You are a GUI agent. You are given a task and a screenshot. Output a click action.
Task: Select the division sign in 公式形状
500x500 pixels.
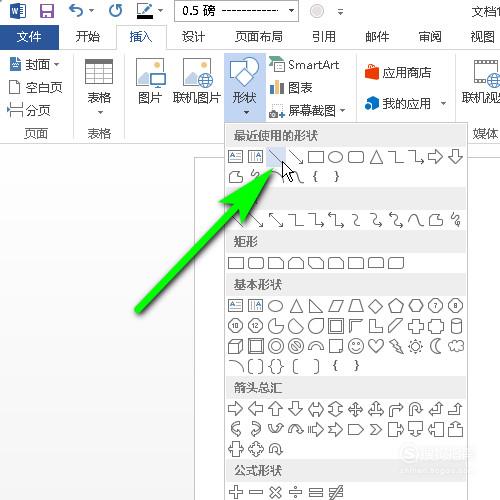(296, 492)
